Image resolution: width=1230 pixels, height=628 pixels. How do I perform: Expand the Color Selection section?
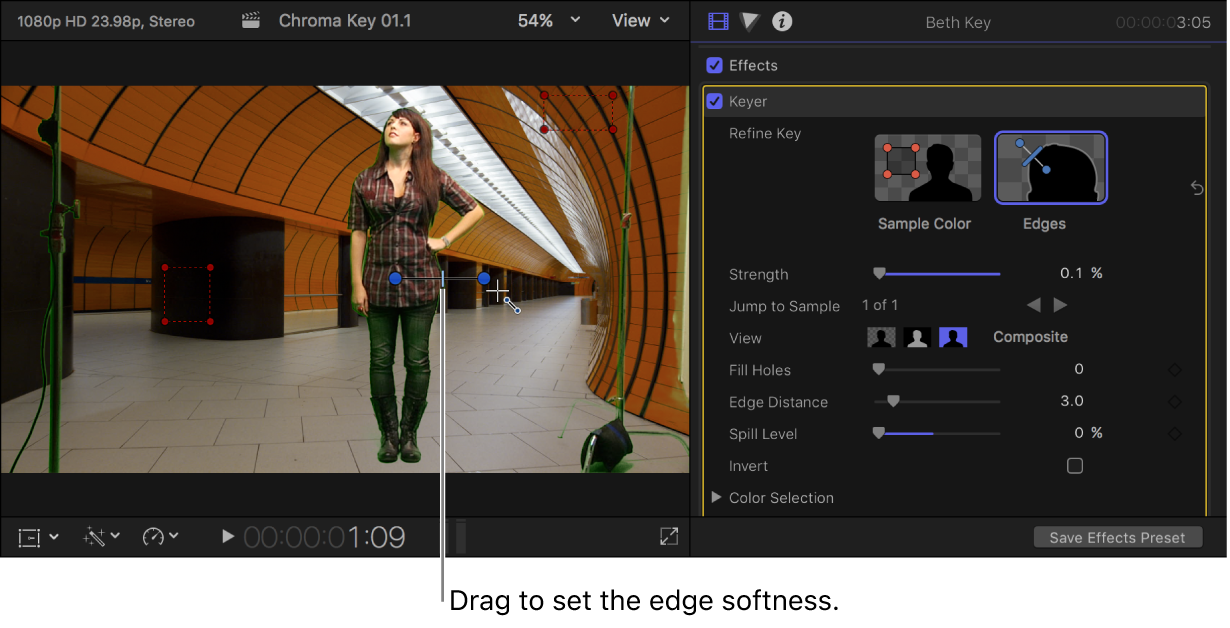(x=716, y=497)
